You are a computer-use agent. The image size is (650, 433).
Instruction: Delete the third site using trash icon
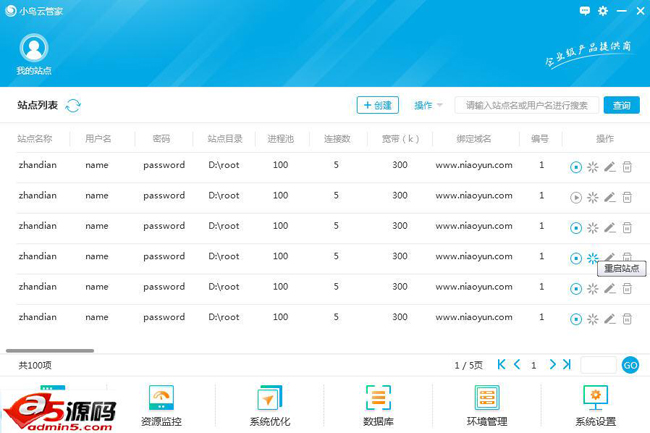click(627, 228)
